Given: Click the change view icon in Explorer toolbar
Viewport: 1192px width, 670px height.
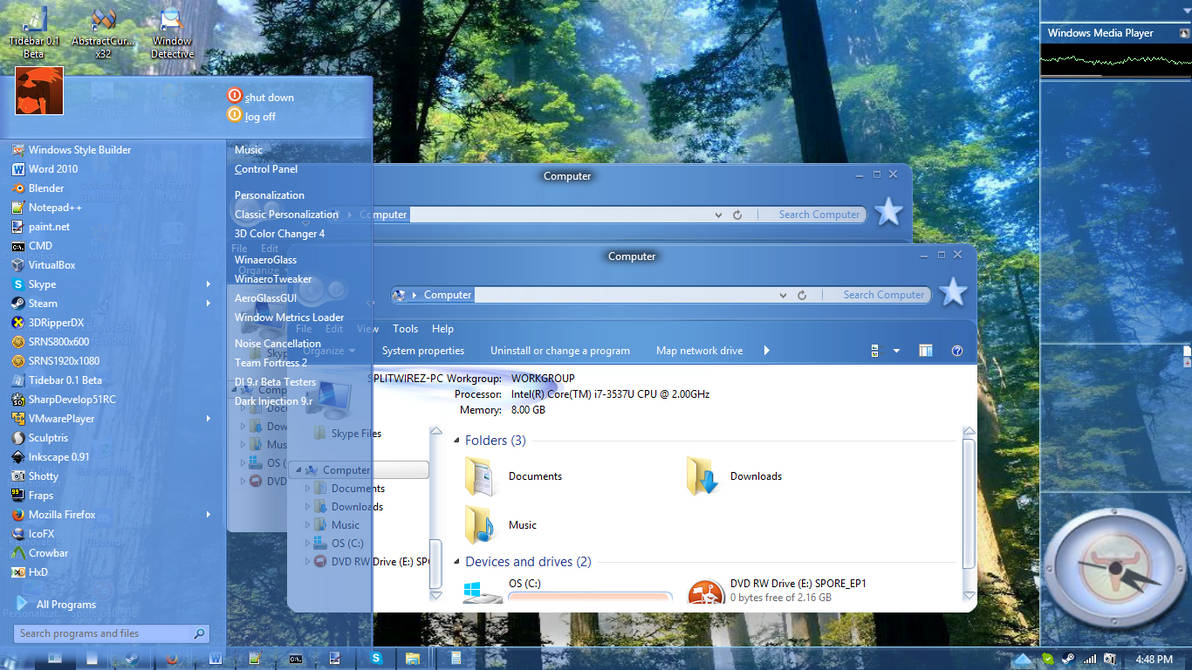Looking at the screenshot, I should click(x=874, y=351).
